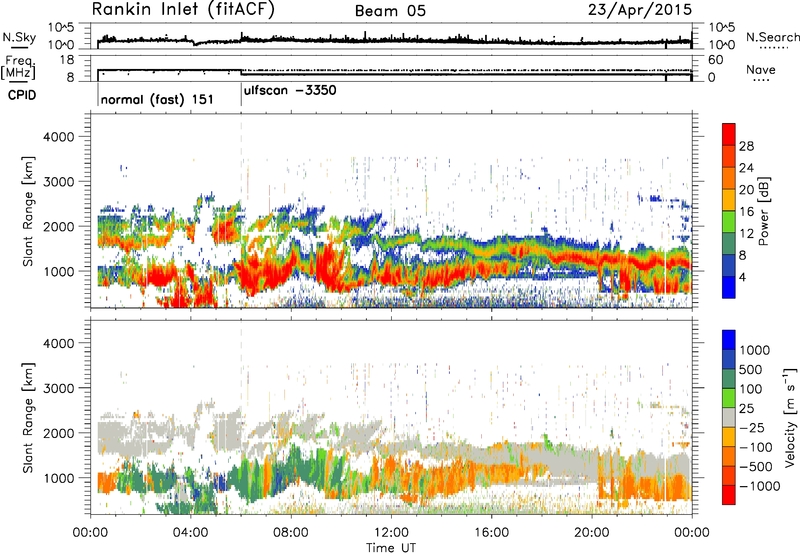The height and width of the screenshot is (554, 800).
Task: Click the power panel 'Slant Range [km]' label
Action: [28, 211]
